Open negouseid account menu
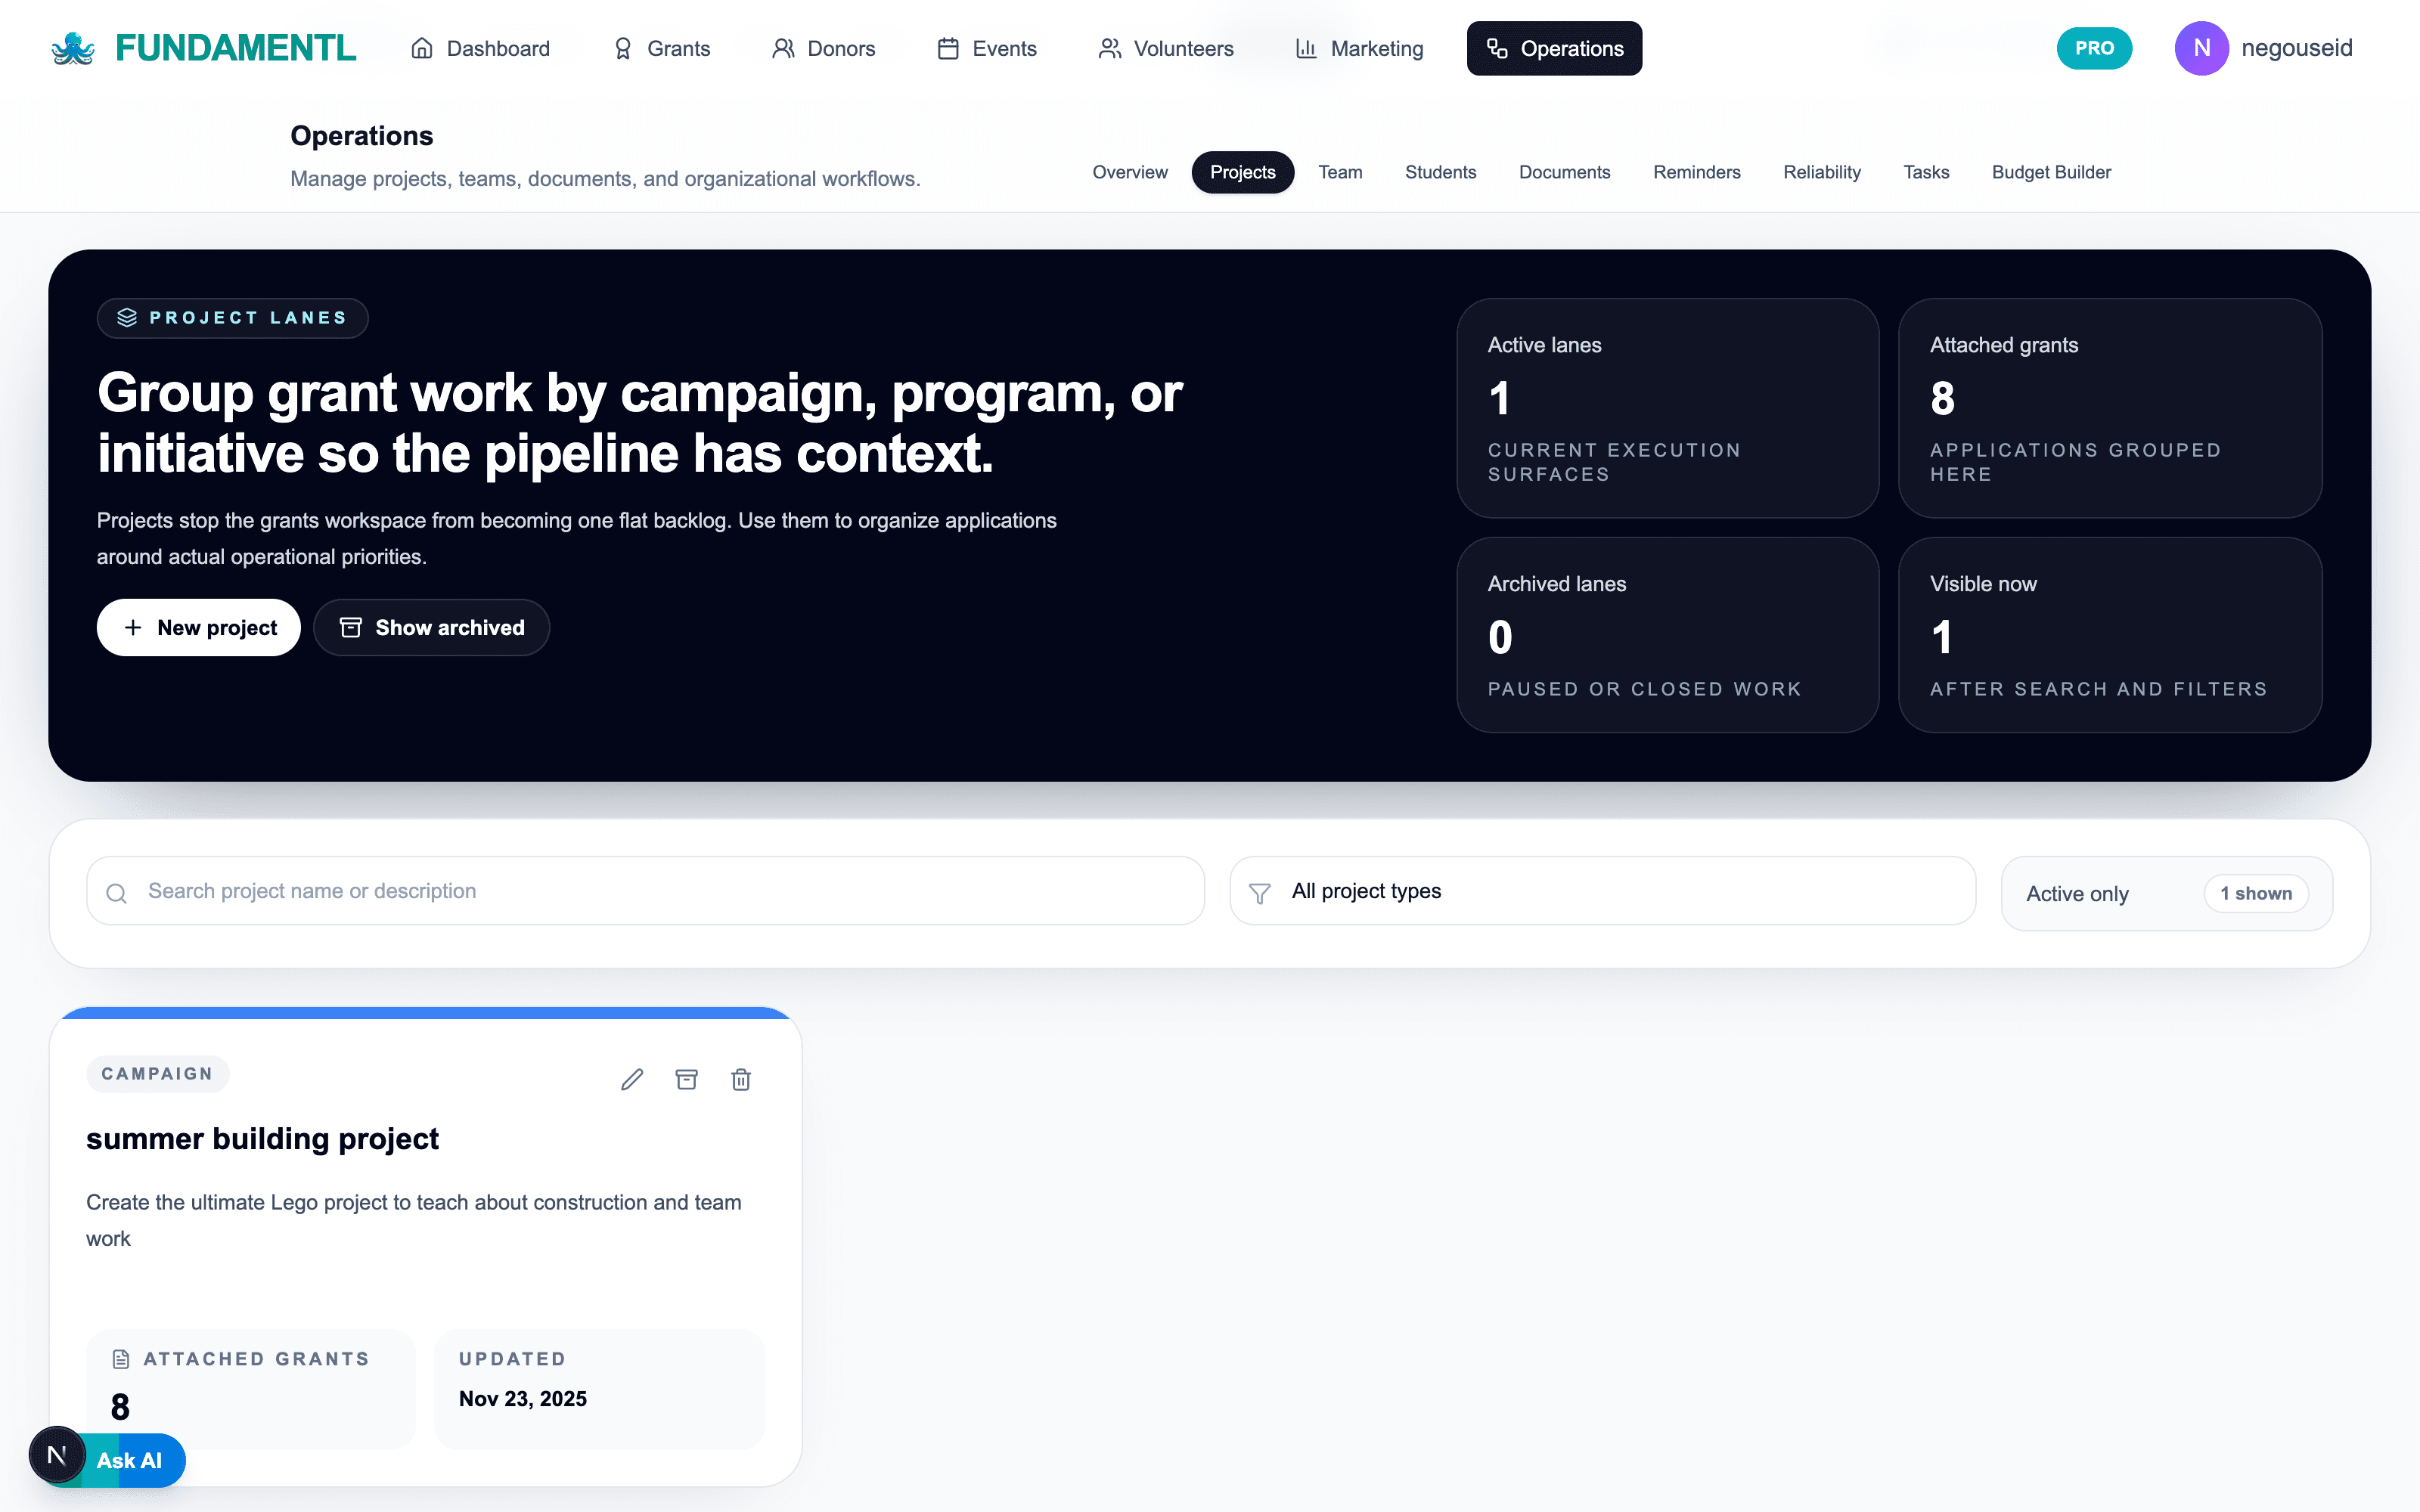 coord(2297,48)
